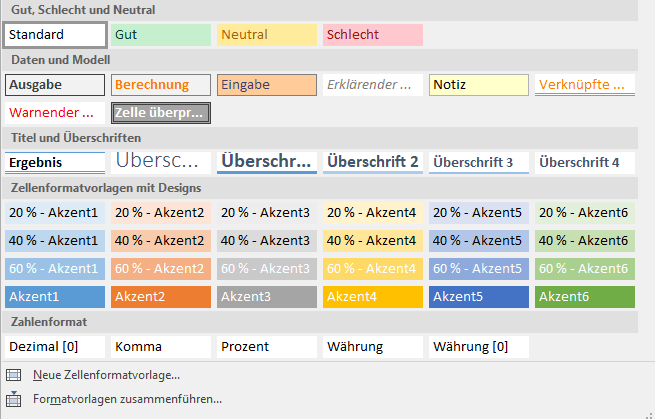Select the Neutral style swatch

click(267, 35)
